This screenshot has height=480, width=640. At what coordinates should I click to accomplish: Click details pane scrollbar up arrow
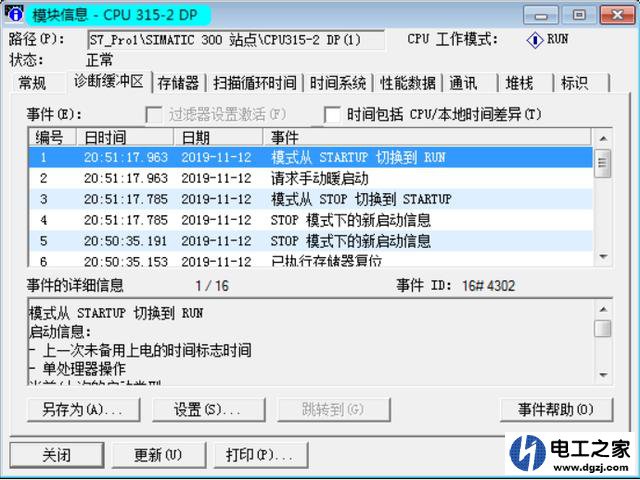[x=603, y=309]
